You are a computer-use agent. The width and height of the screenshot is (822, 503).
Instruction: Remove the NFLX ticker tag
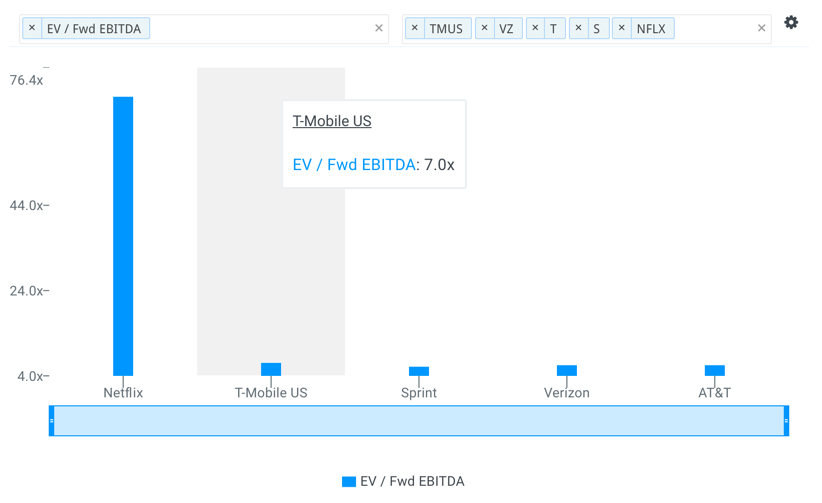coord(622,28)
